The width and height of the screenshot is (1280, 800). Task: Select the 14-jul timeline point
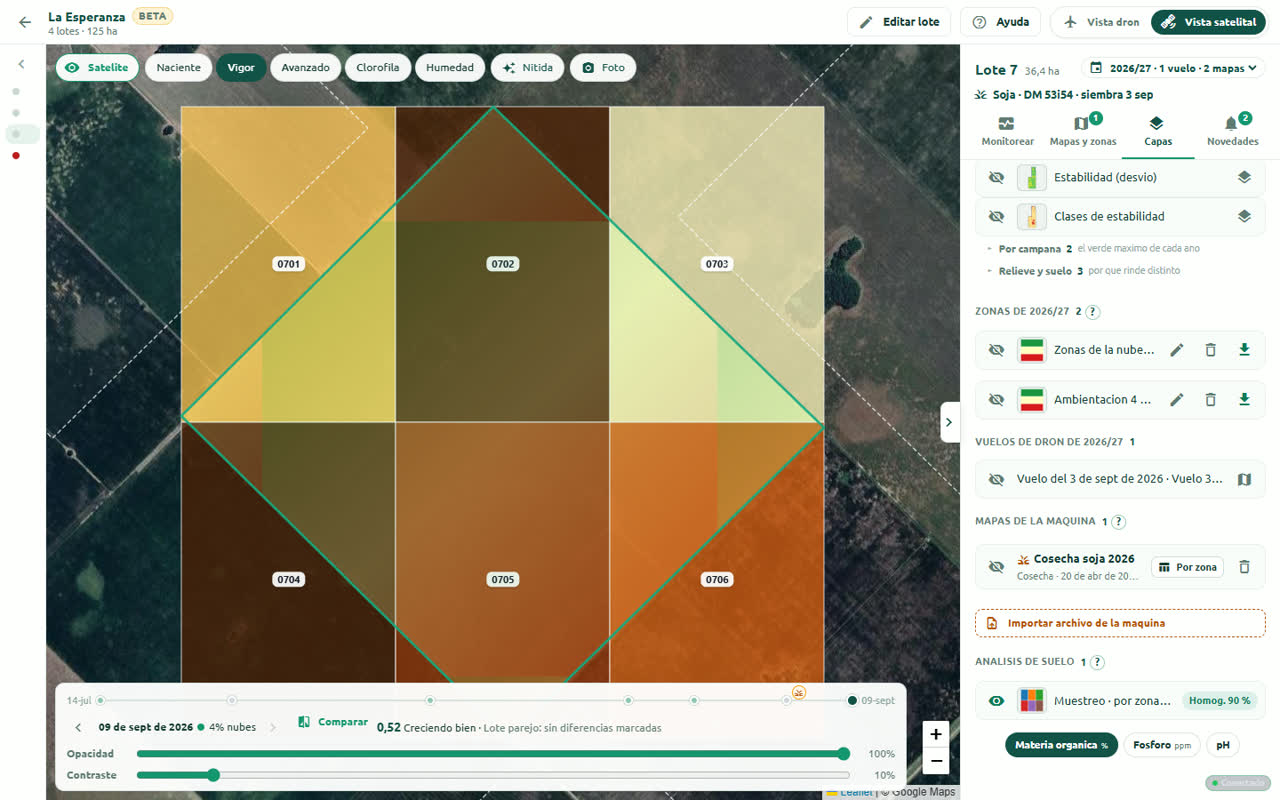pyautogui.click(x=100, y=700)
